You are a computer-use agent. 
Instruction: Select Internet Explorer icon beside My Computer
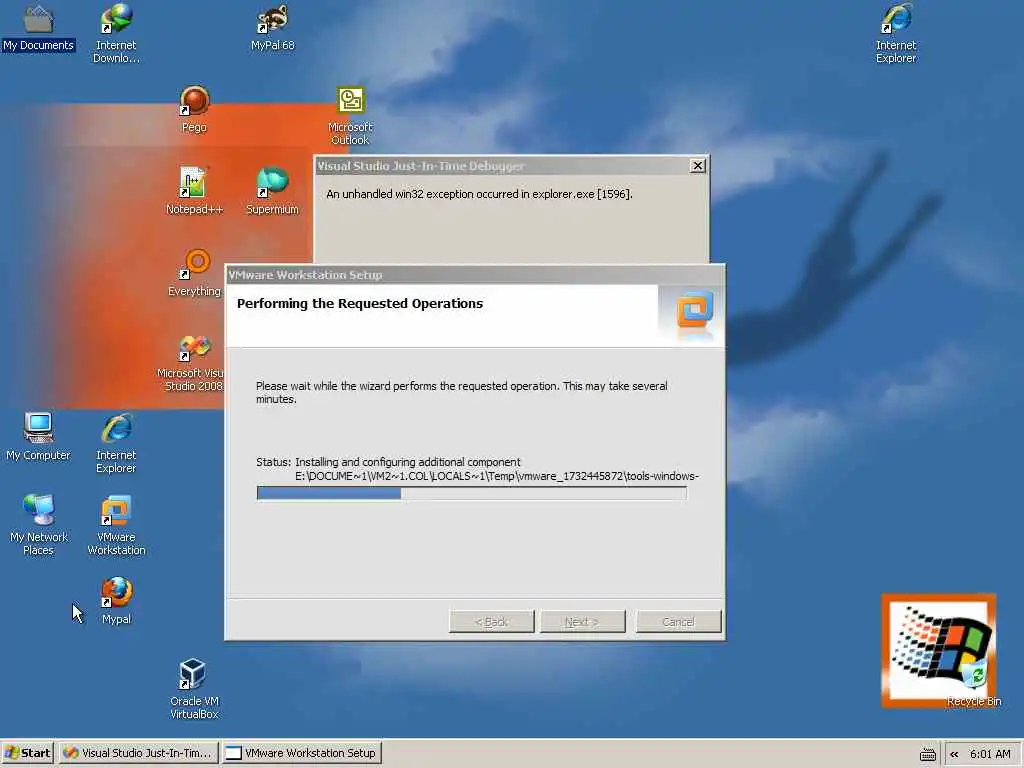coord(116,443)
